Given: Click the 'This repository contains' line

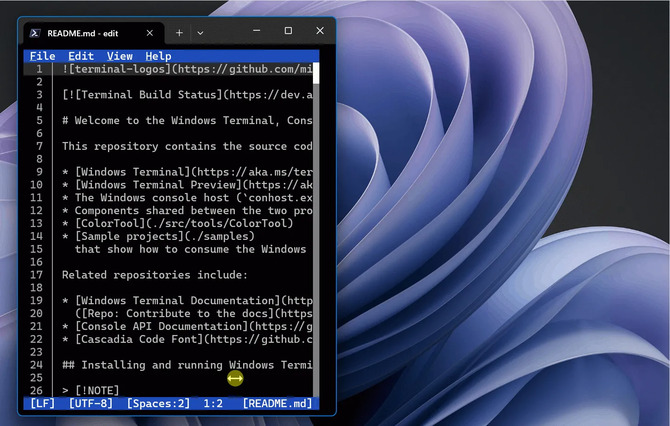Looking at the screenshot, I should coord(187,146).
